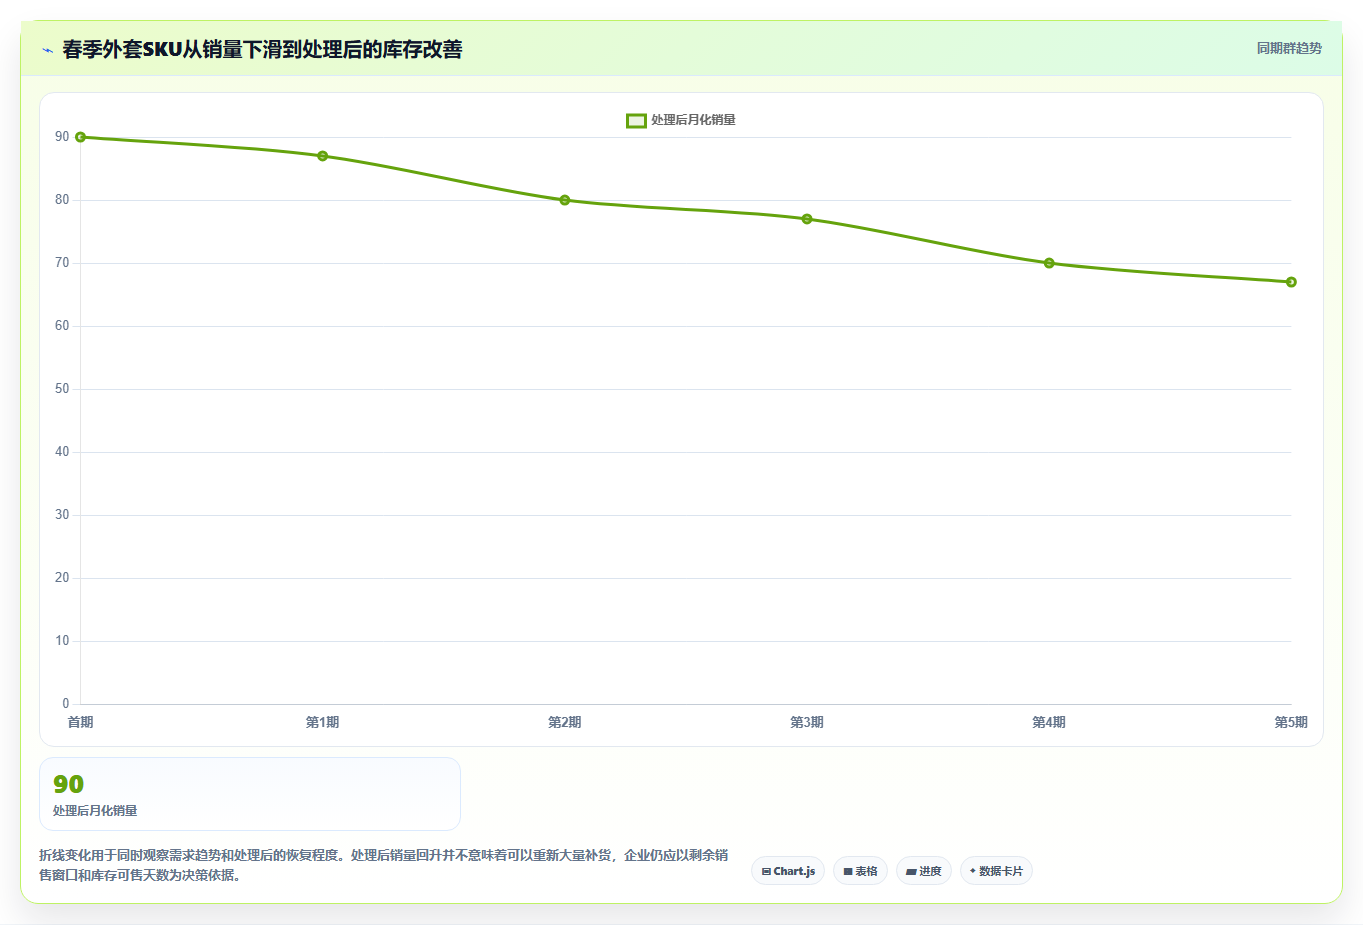
Task: Click the 处理后月化销量 caption in data card
Action: [x=95, y=811]
